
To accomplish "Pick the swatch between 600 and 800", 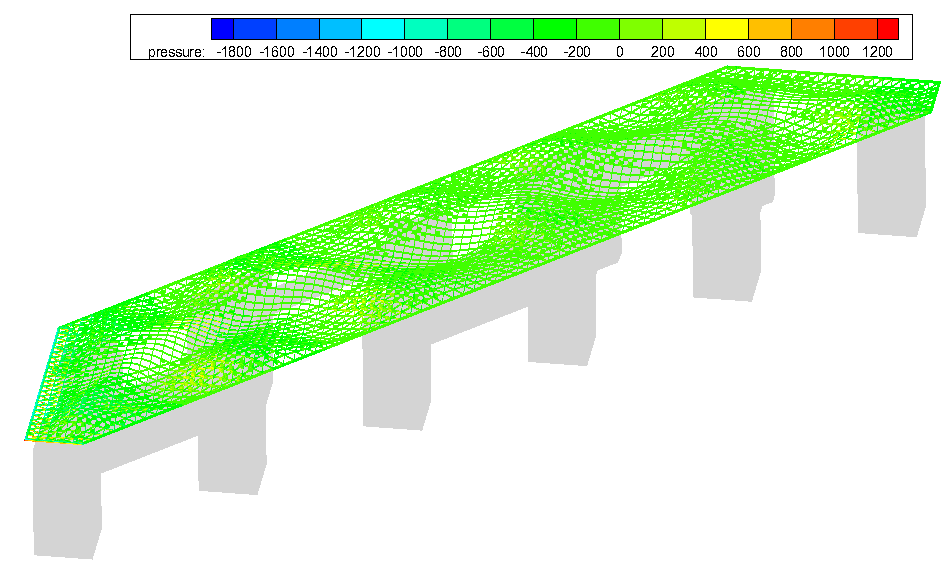I will coord(770,29).
